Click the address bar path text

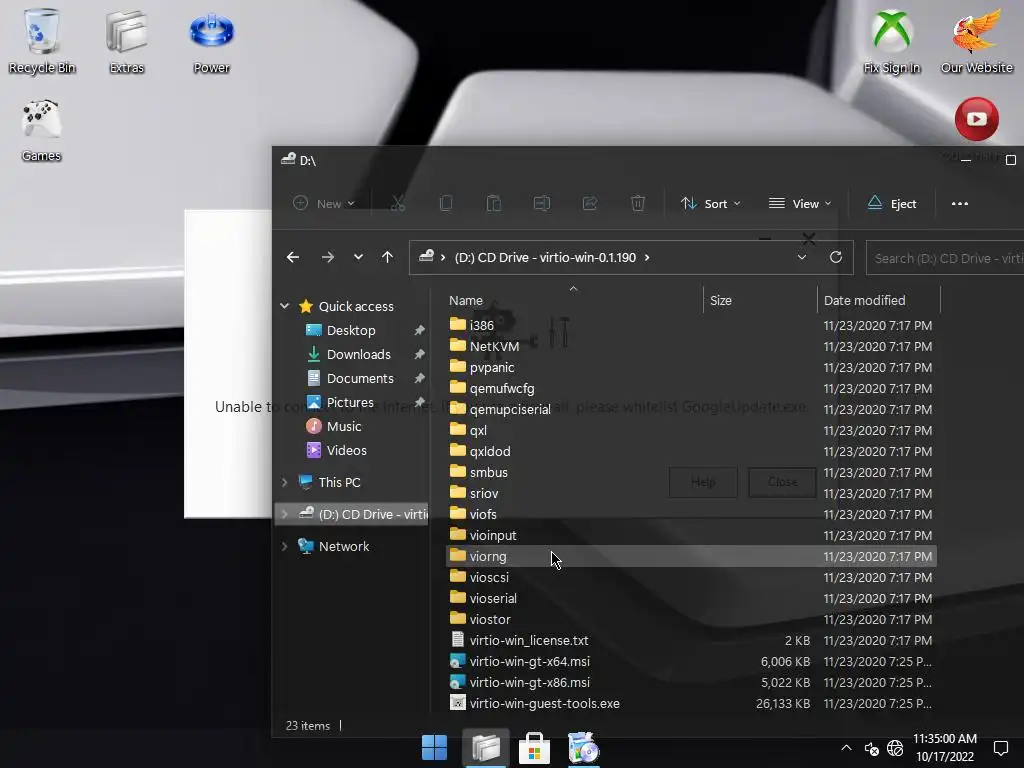(x=545, y=257)
